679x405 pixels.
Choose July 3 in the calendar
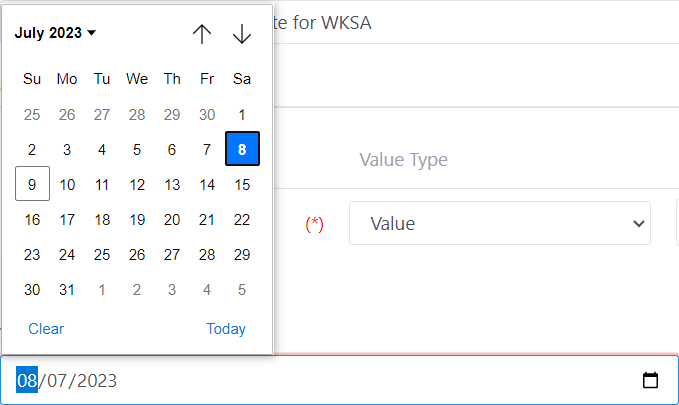pos(67,150)
